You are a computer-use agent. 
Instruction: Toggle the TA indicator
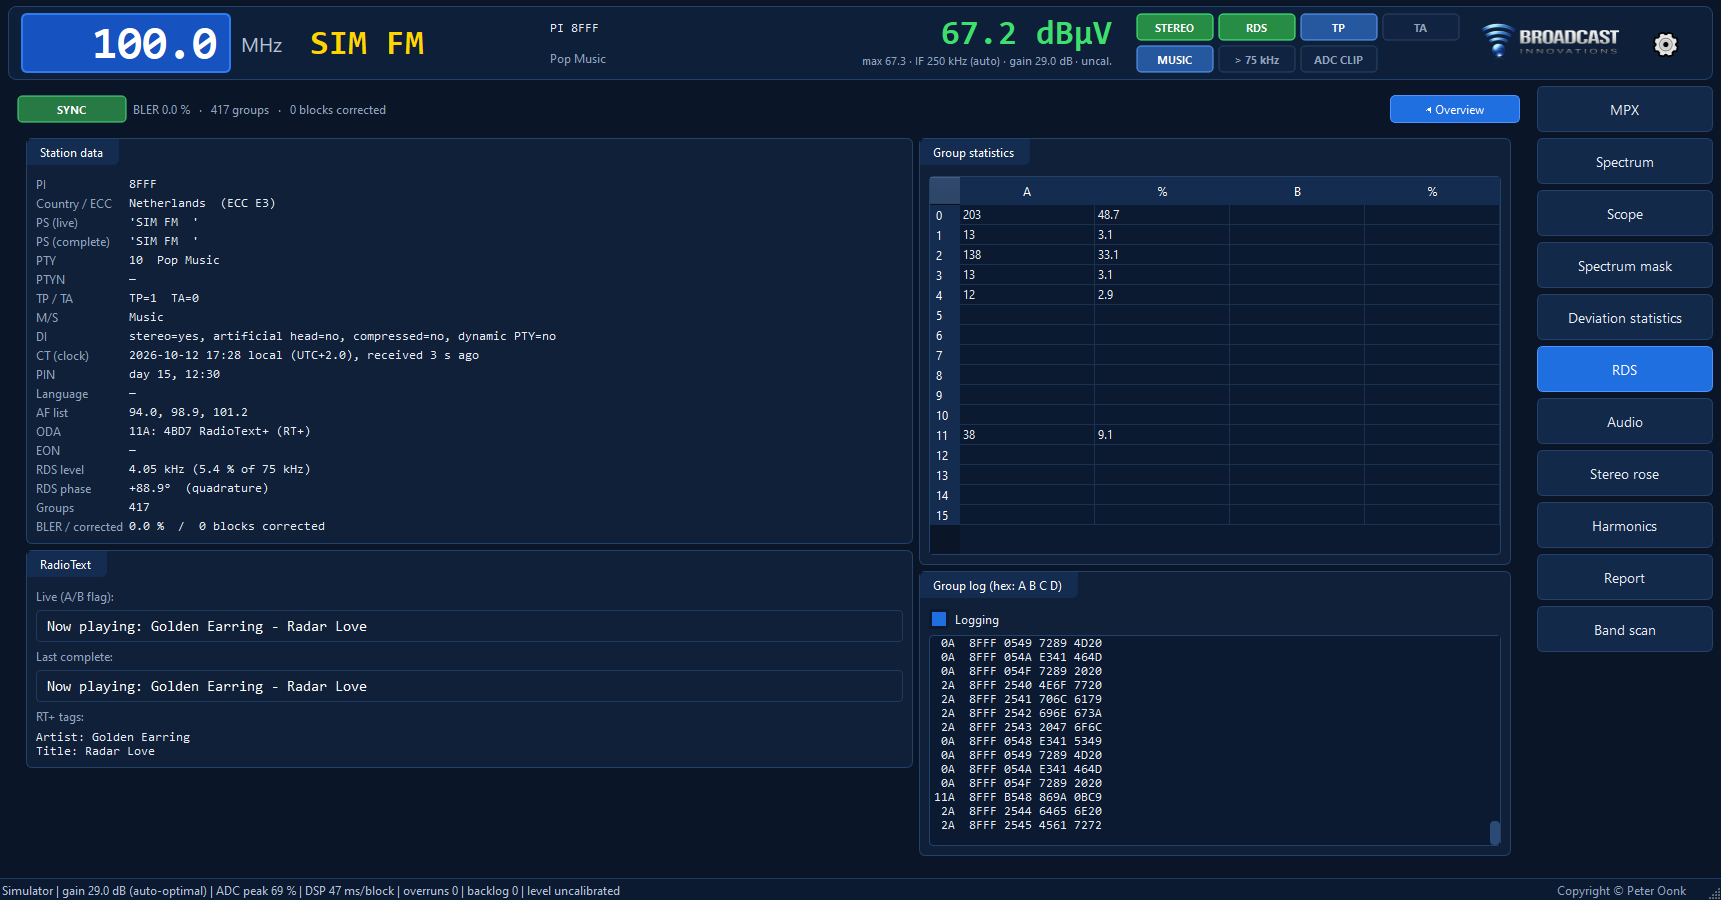point(1420,28)
